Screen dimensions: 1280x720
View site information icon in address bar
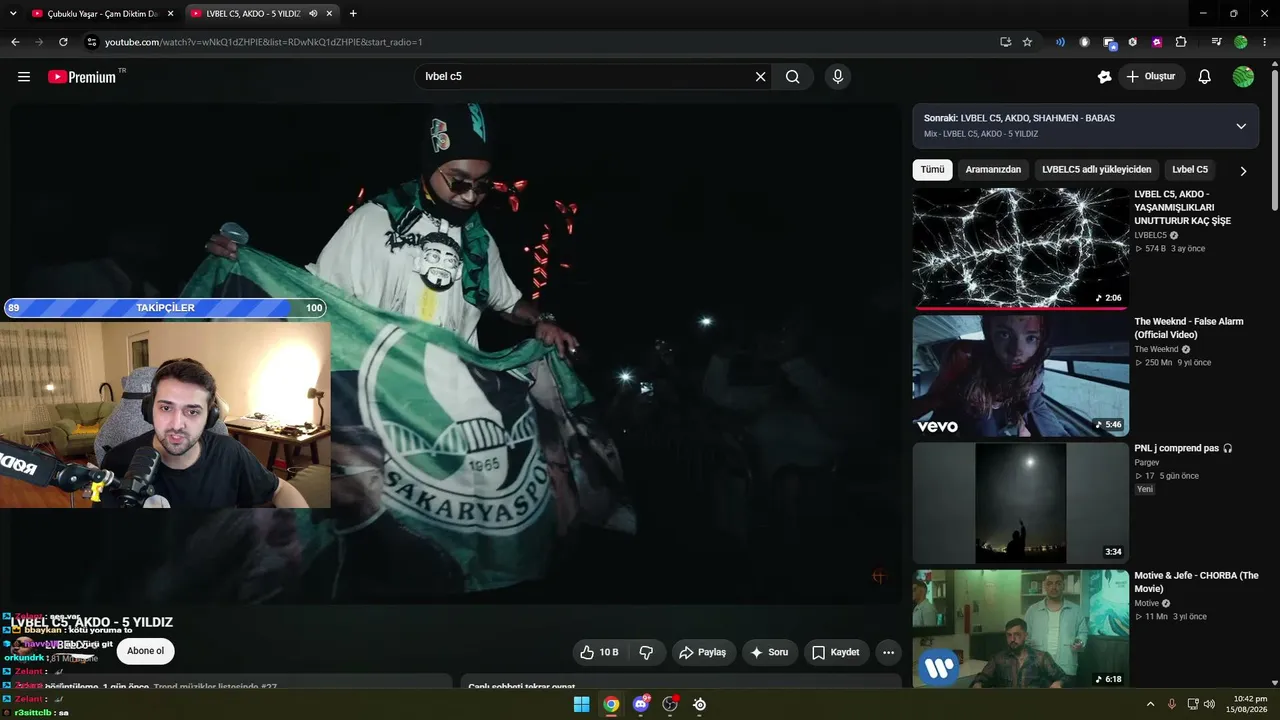tap(91, 42)
